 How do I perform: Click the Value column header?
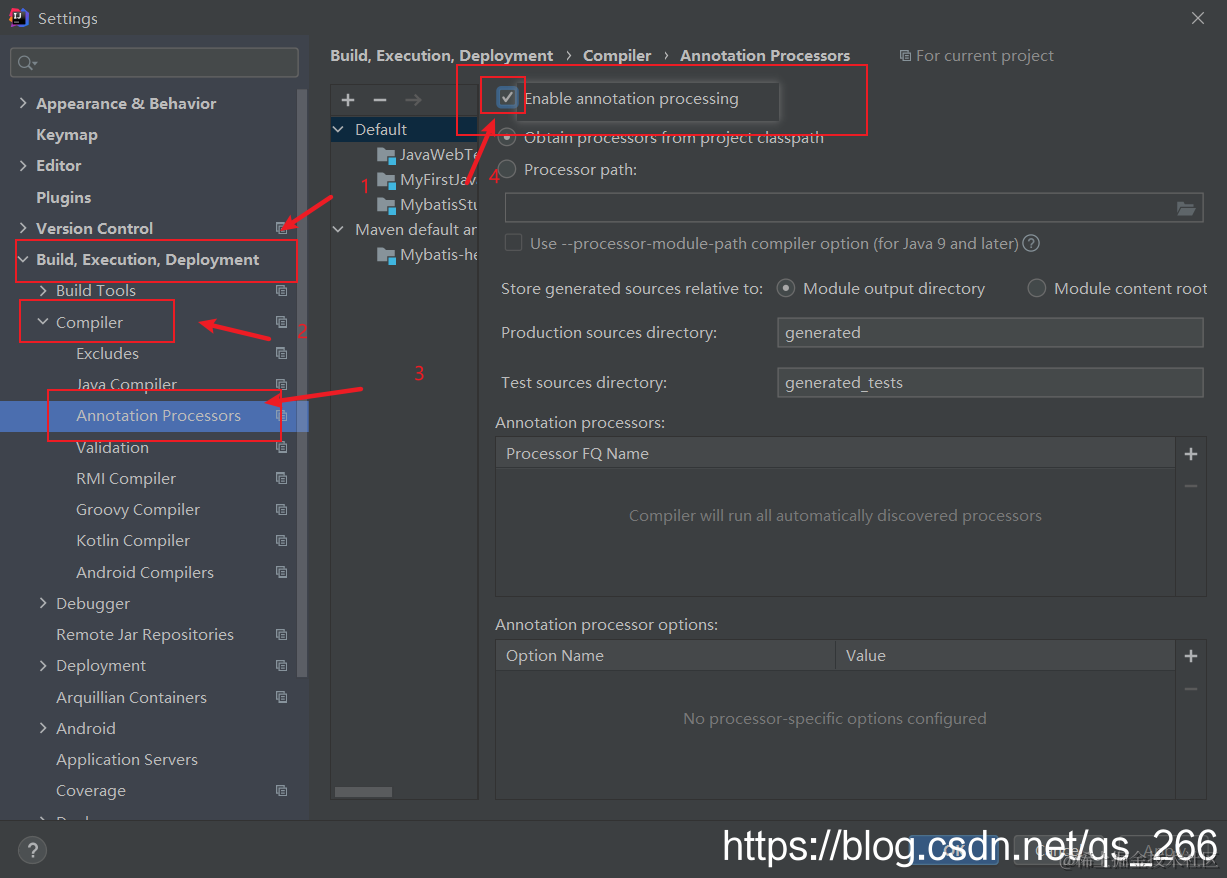pos(1005,656)
